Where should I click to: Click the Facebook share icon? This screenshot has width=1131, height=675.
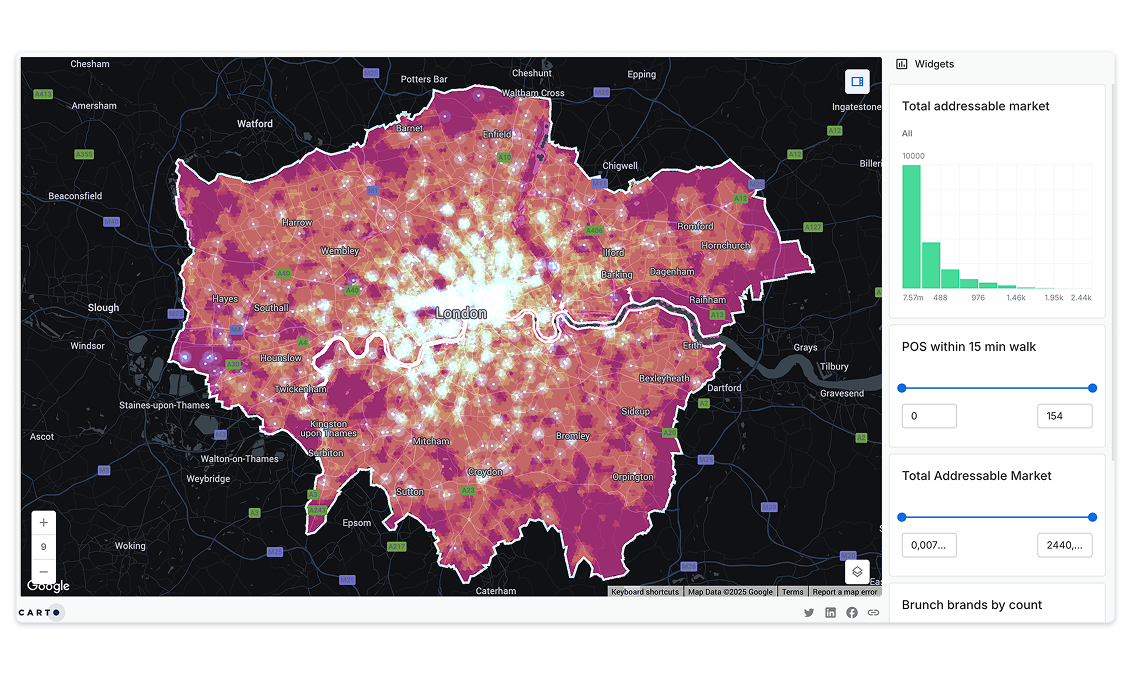click(851, 612)
